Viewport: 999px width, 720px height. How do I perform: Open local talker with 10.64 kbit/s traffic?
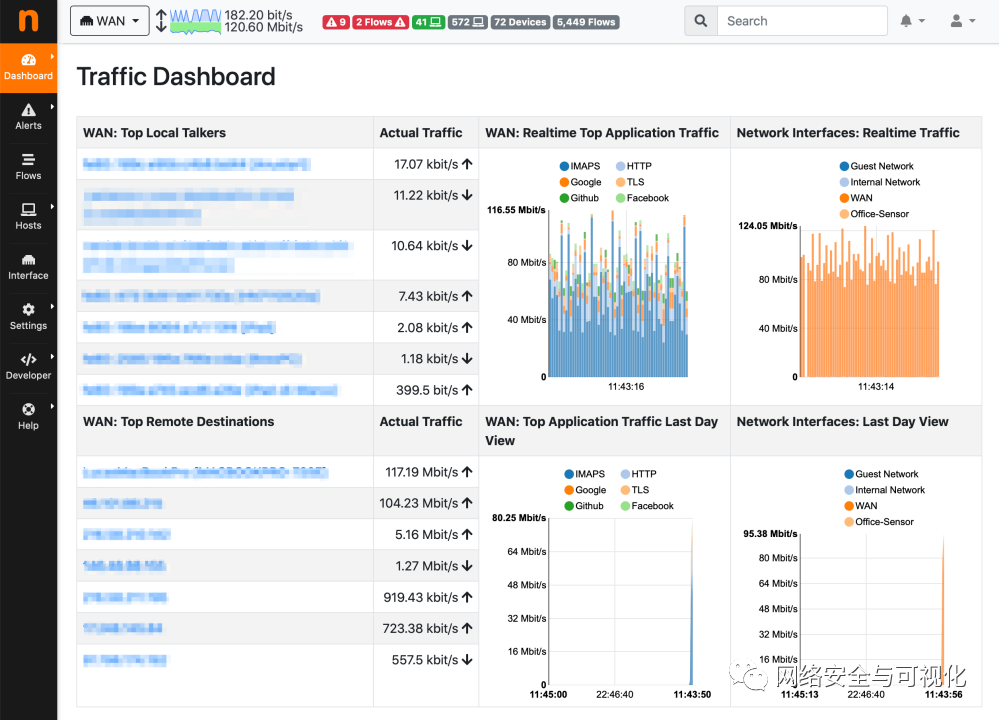click(x=217, y=255)
